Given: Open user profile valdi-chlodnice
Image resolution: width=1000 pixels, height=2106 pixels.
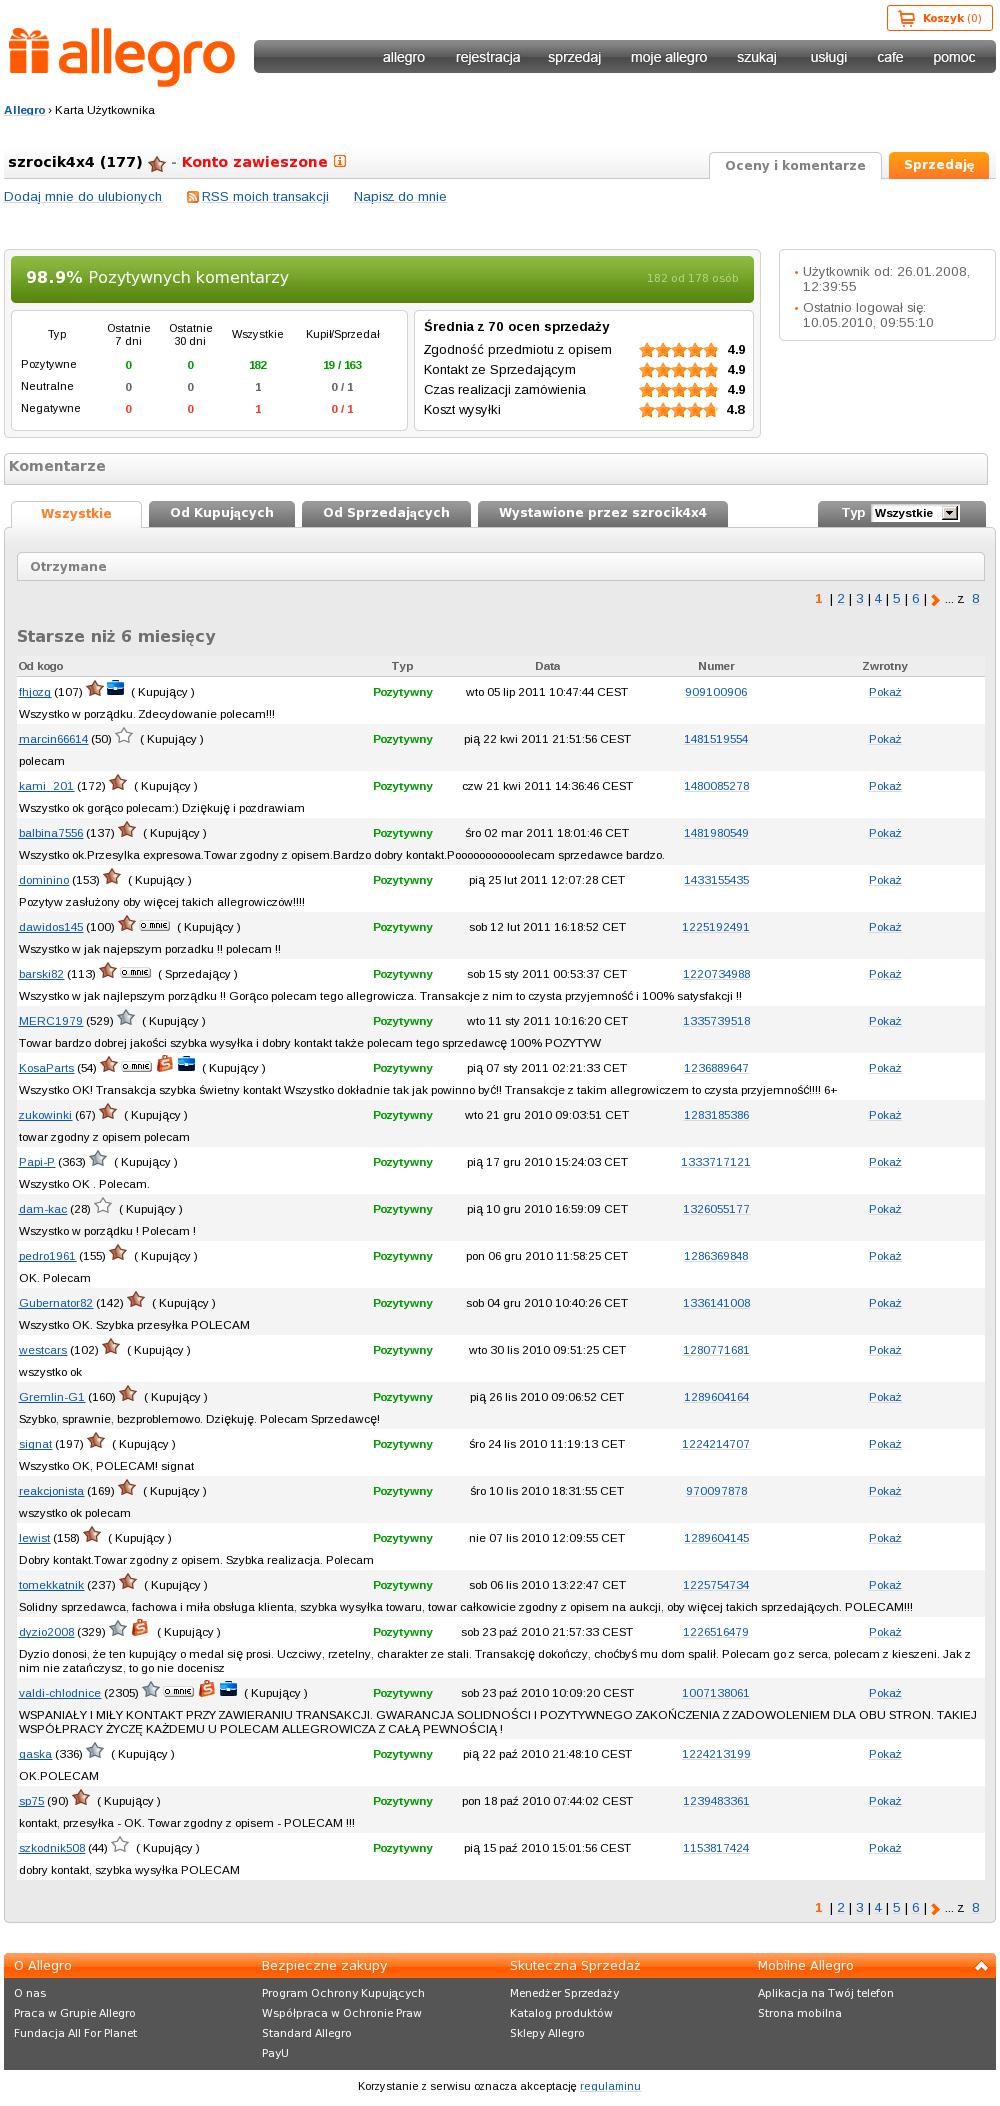Looking at the screenshot, I should (x=60, y=1693).
